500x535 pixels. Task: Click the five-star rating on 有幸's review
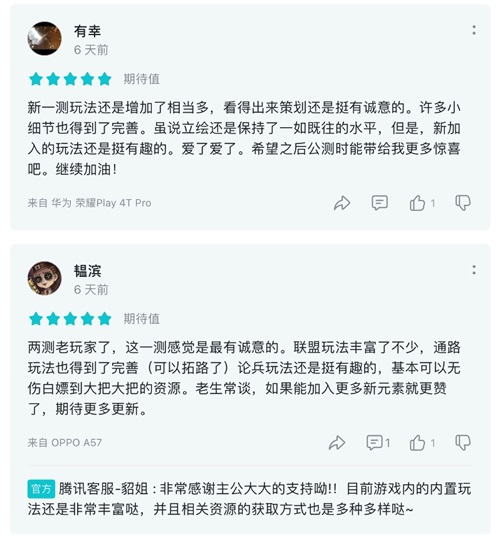70,79
